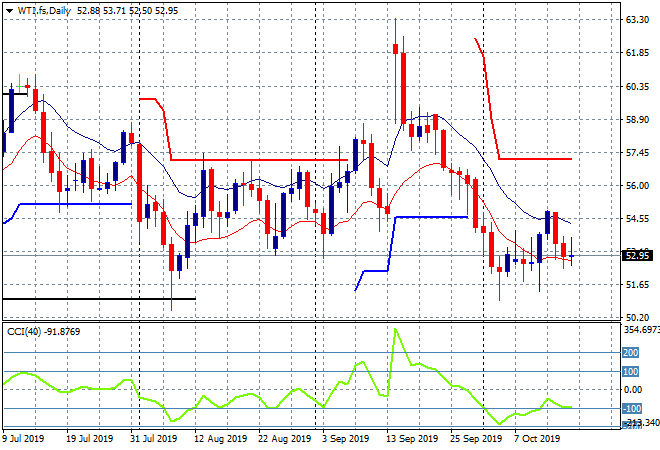Image resolution: width=660 pixels, height=450 pixels.
Task: Click the green candle near 9 Jul at top left
Action: pyautogui.click(x=19, y=86)
